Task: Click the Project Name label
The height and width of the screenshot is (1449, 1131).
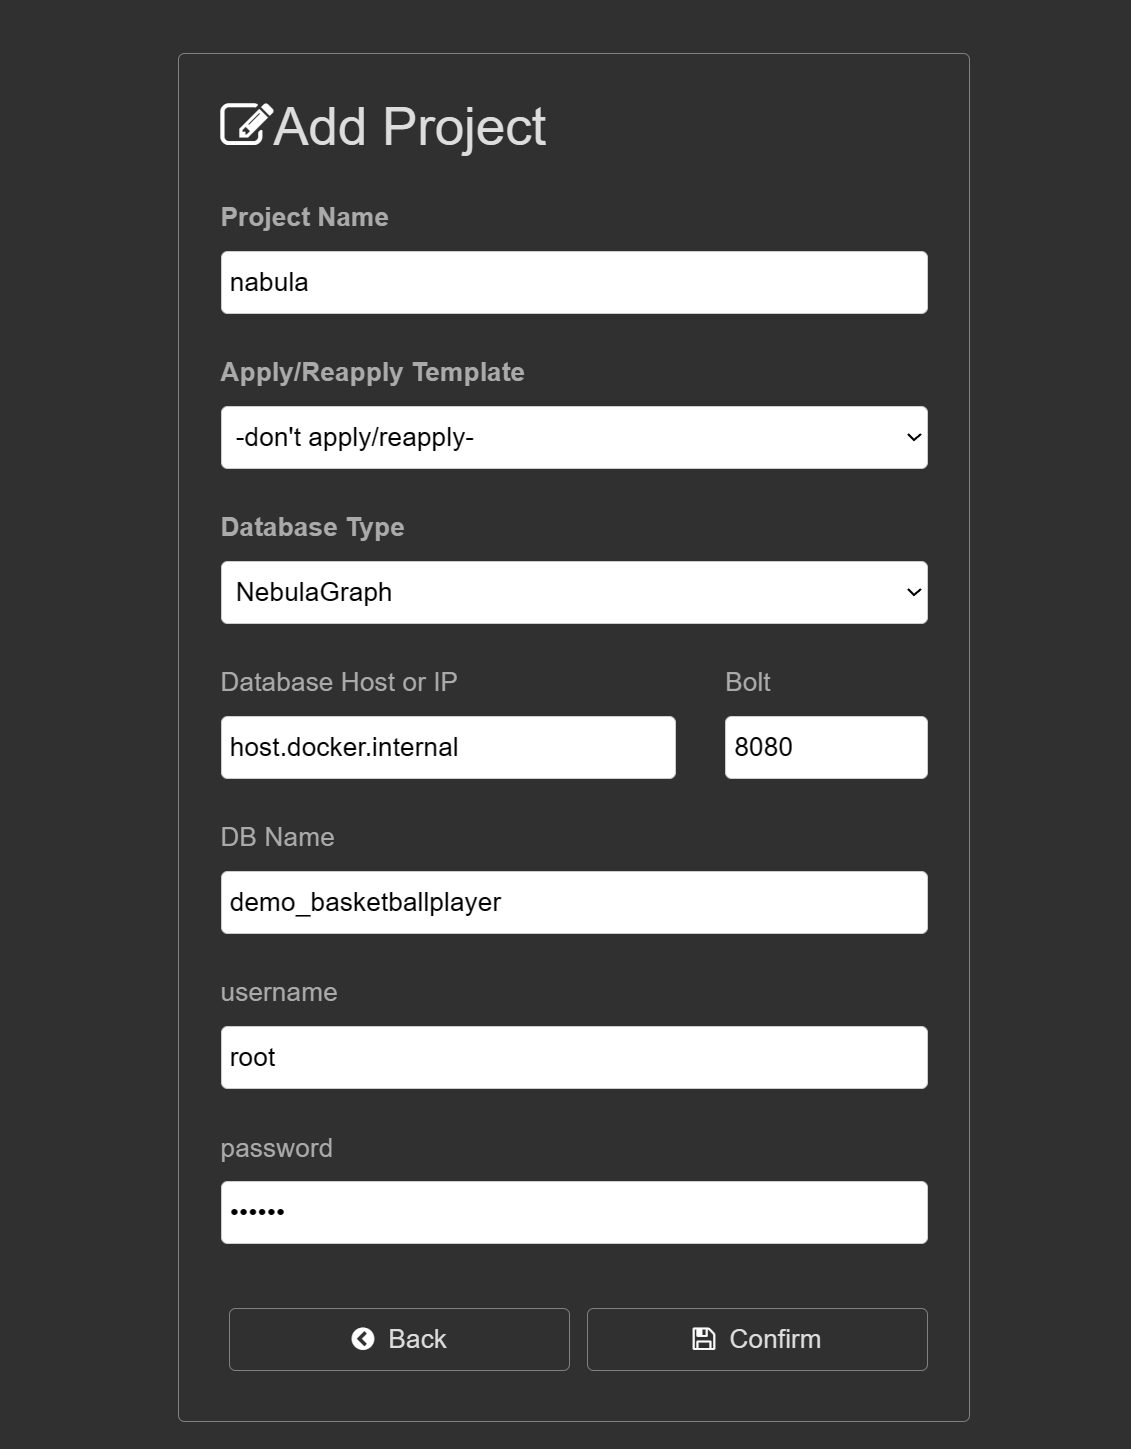Action: (305, 217)
